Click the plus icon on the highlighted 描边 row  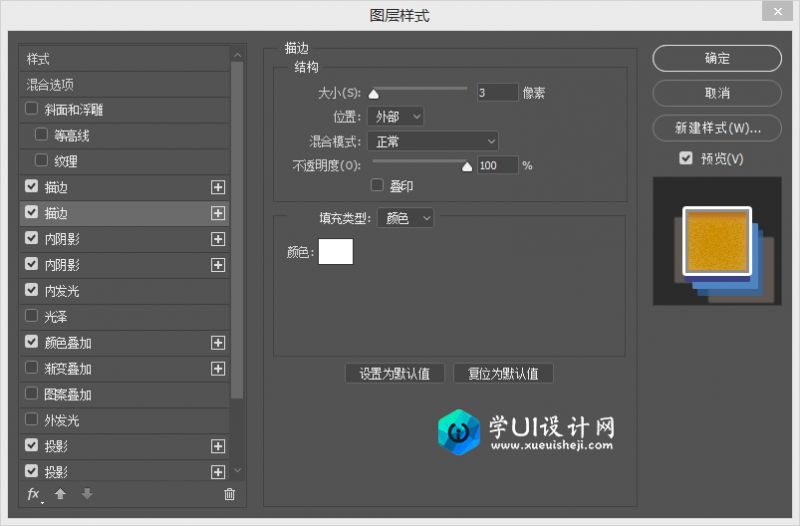pyautogui.click(x=218, y=213)
